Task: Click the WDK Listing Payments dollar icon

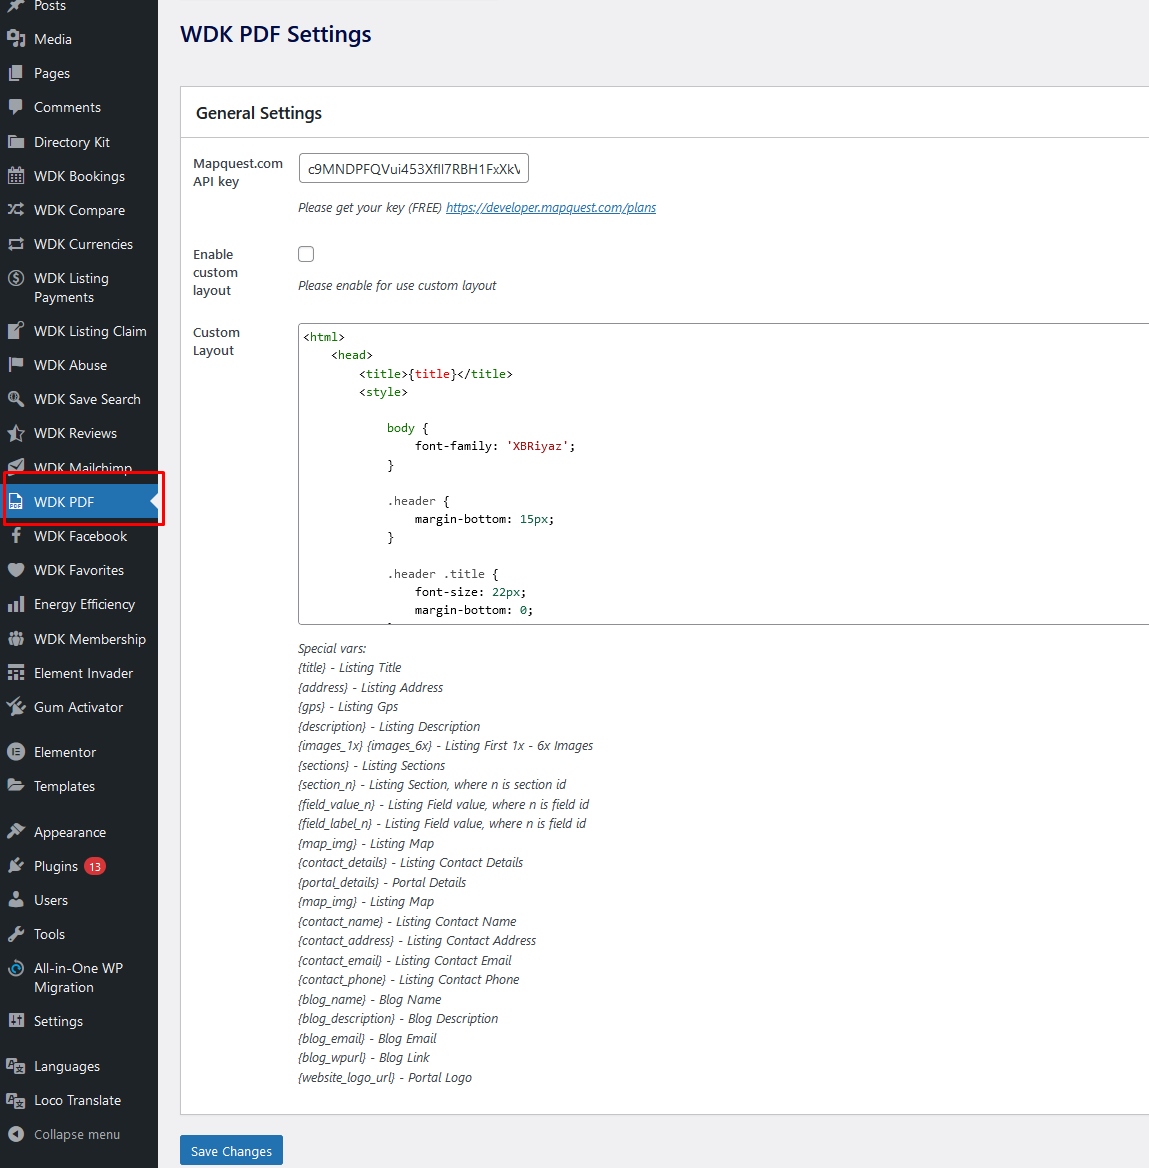Action: (16, 279)
